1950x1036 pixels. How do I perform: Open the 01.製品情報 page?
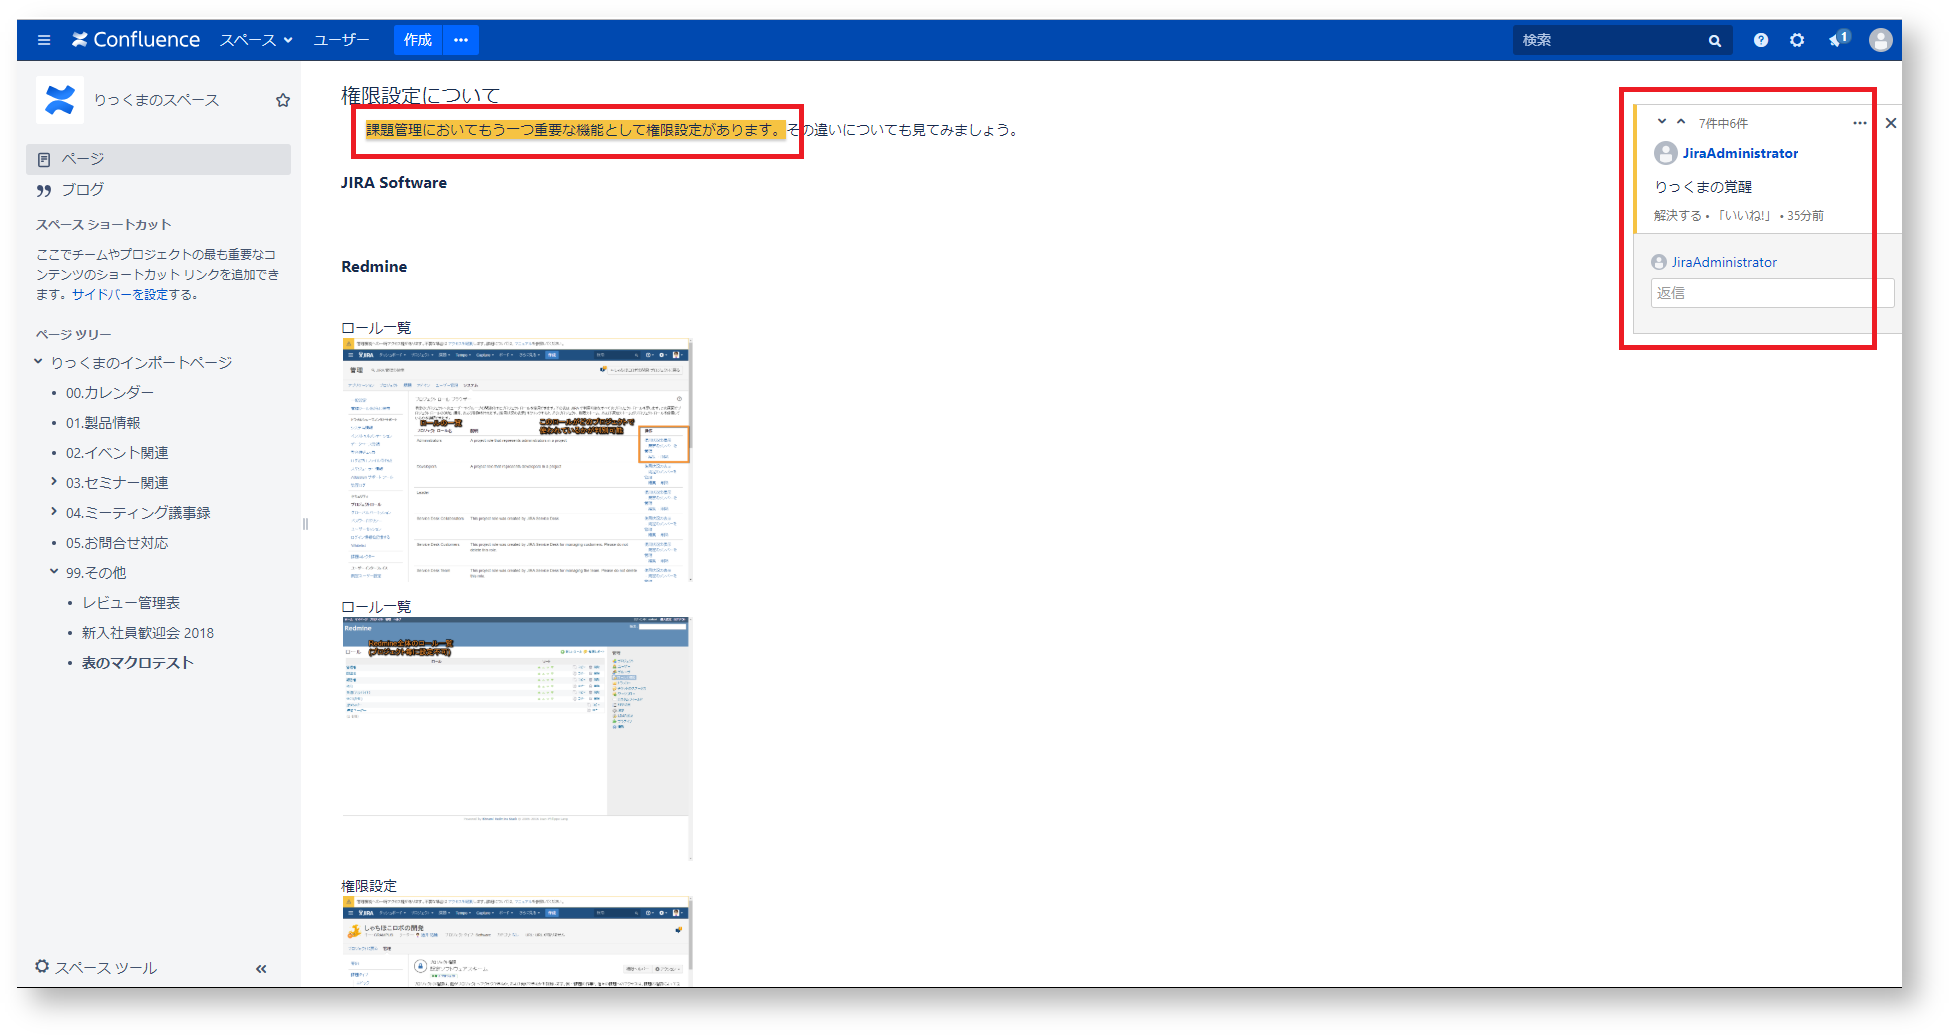tap(103, 422)
